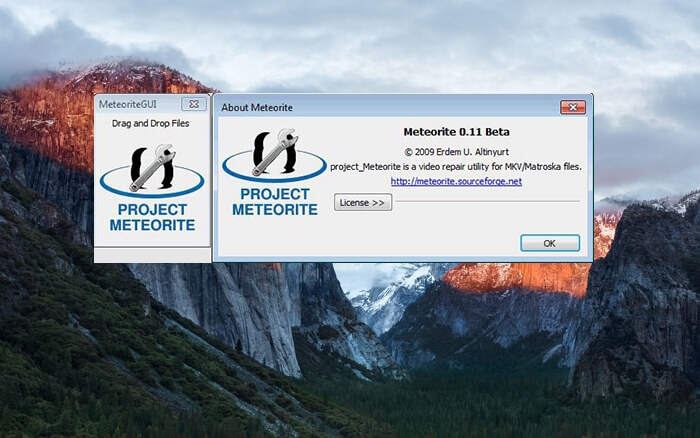
Task: Click the MeteoriteGUI title bar text
Action: point(128,104)
